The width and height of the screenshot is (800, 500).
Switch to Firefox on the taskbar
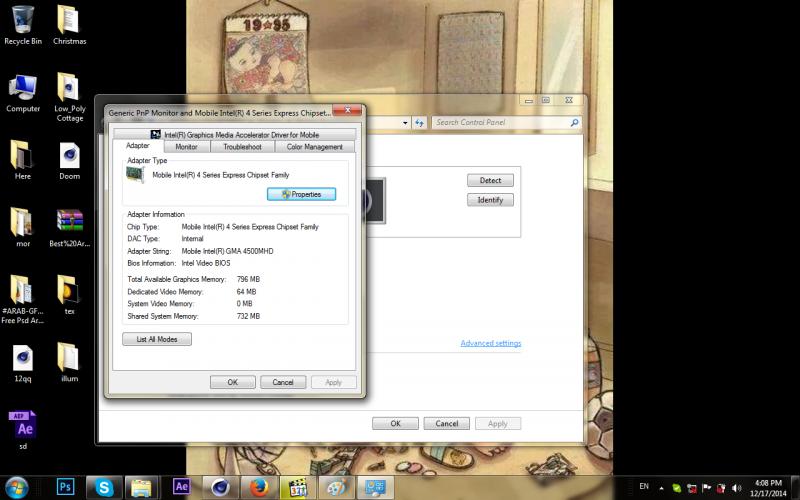coord(259,487)
